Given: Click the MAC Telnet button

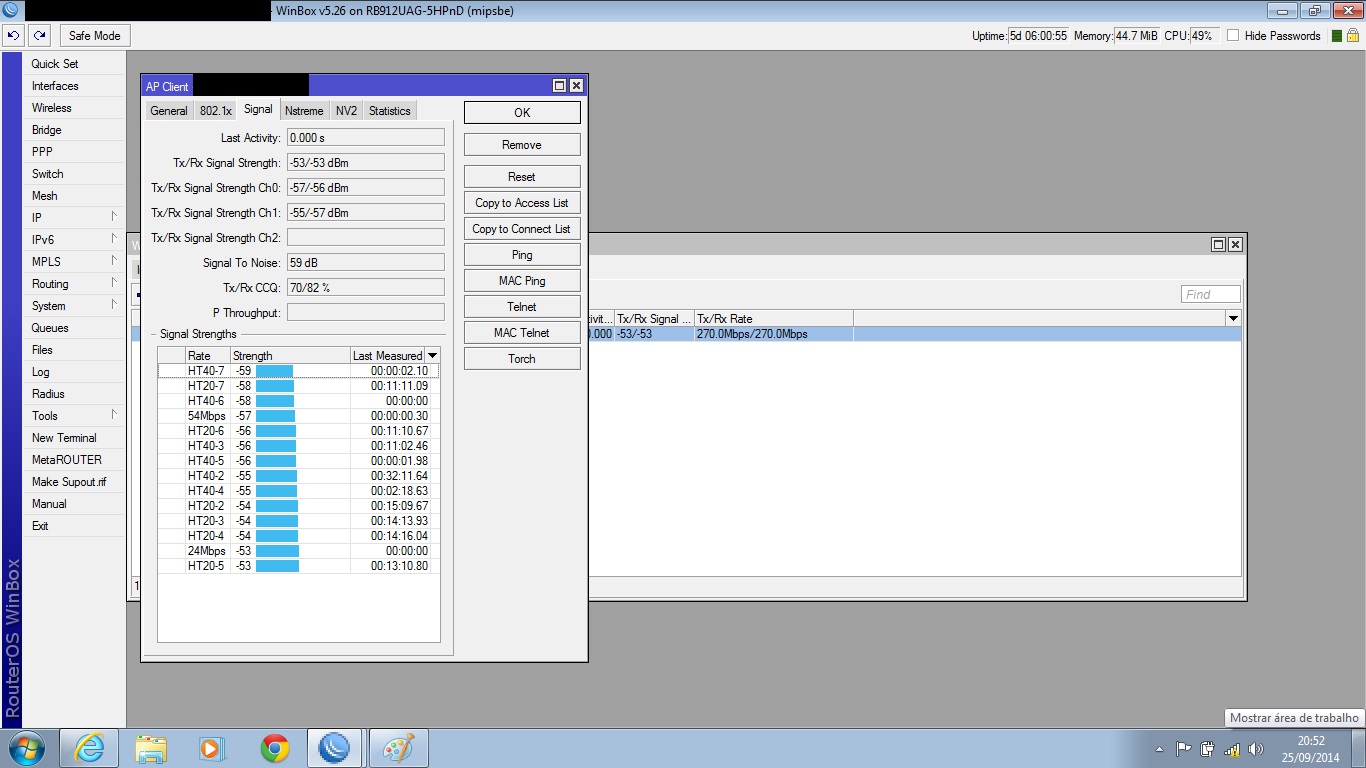Looking at the screenshot, I should click(522, 333).
